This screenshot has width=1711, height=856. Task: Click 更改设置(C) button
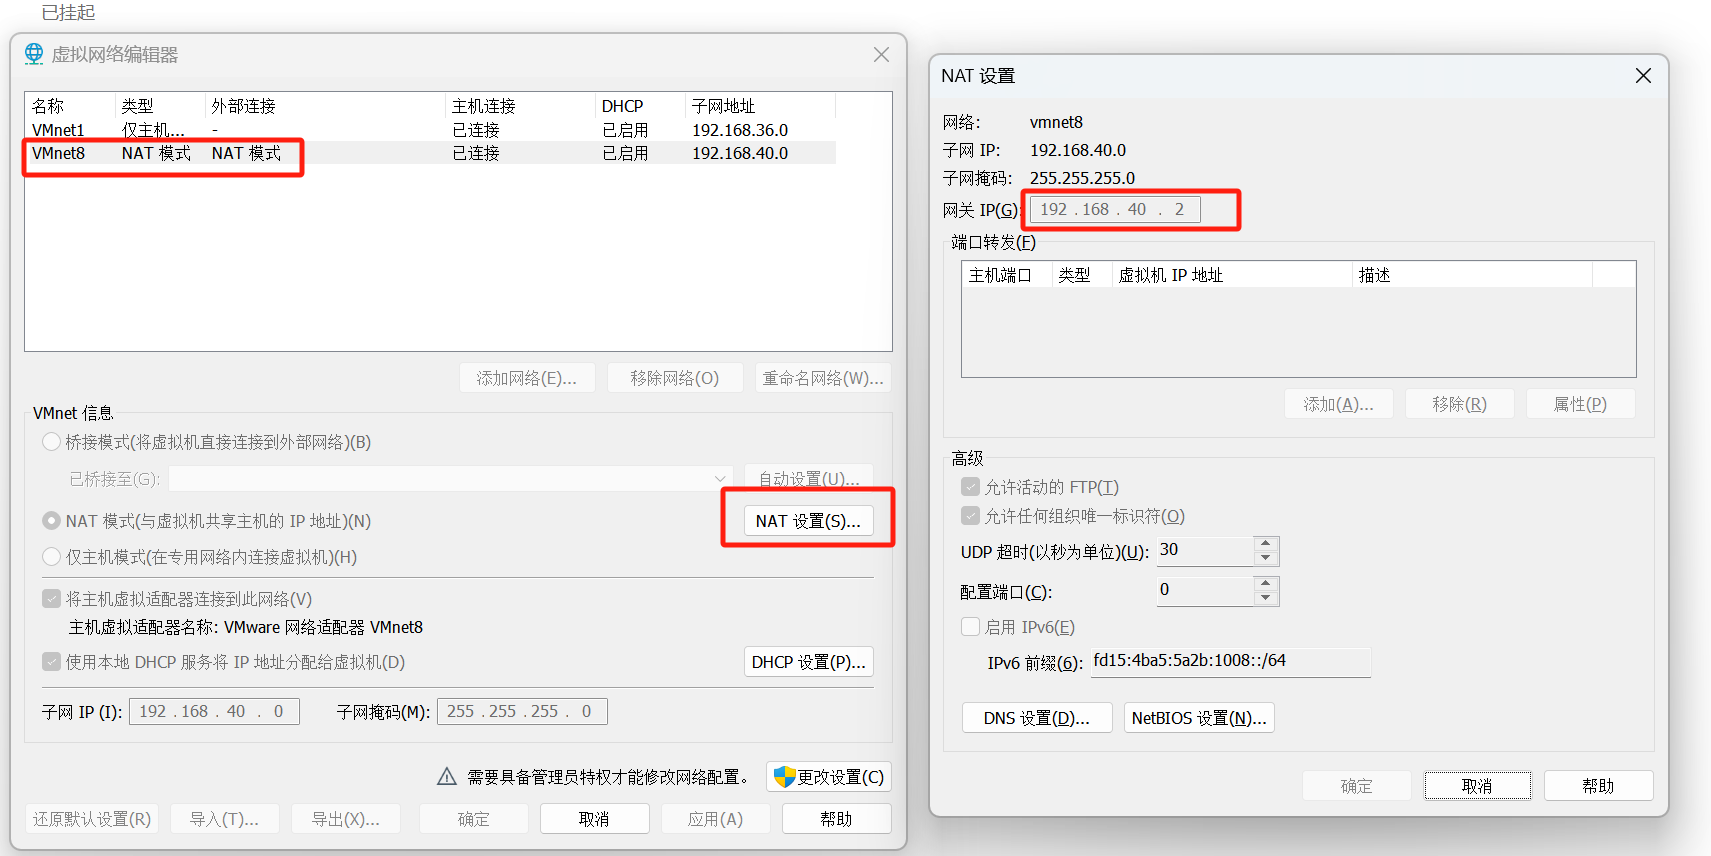pos(829,777)
